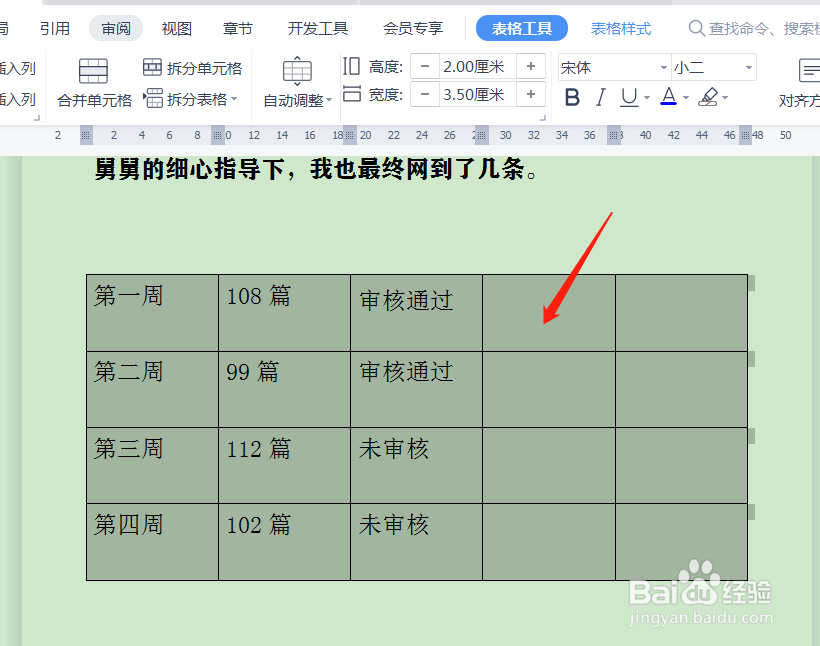Open the 表格样式 tab
Image resolution: width=820 pixels, height=646 pixels.
coord(621,28)
